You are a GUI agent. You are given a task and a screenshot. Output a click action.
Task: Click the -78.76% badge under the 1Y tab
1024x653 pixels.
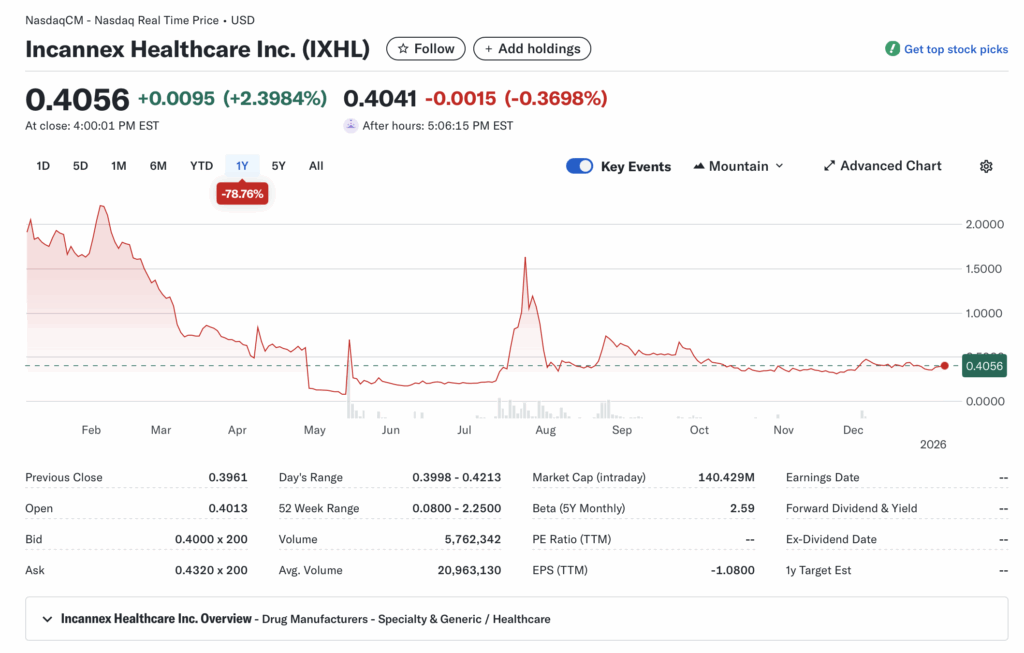[x=242, y=193]
